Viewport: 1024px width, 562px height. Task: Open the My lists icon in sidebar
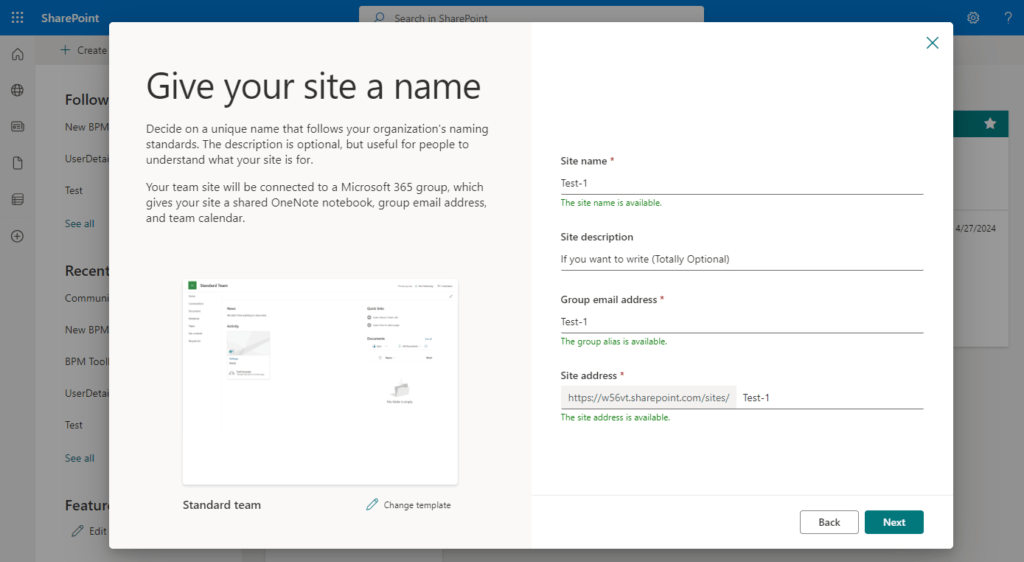18,199
